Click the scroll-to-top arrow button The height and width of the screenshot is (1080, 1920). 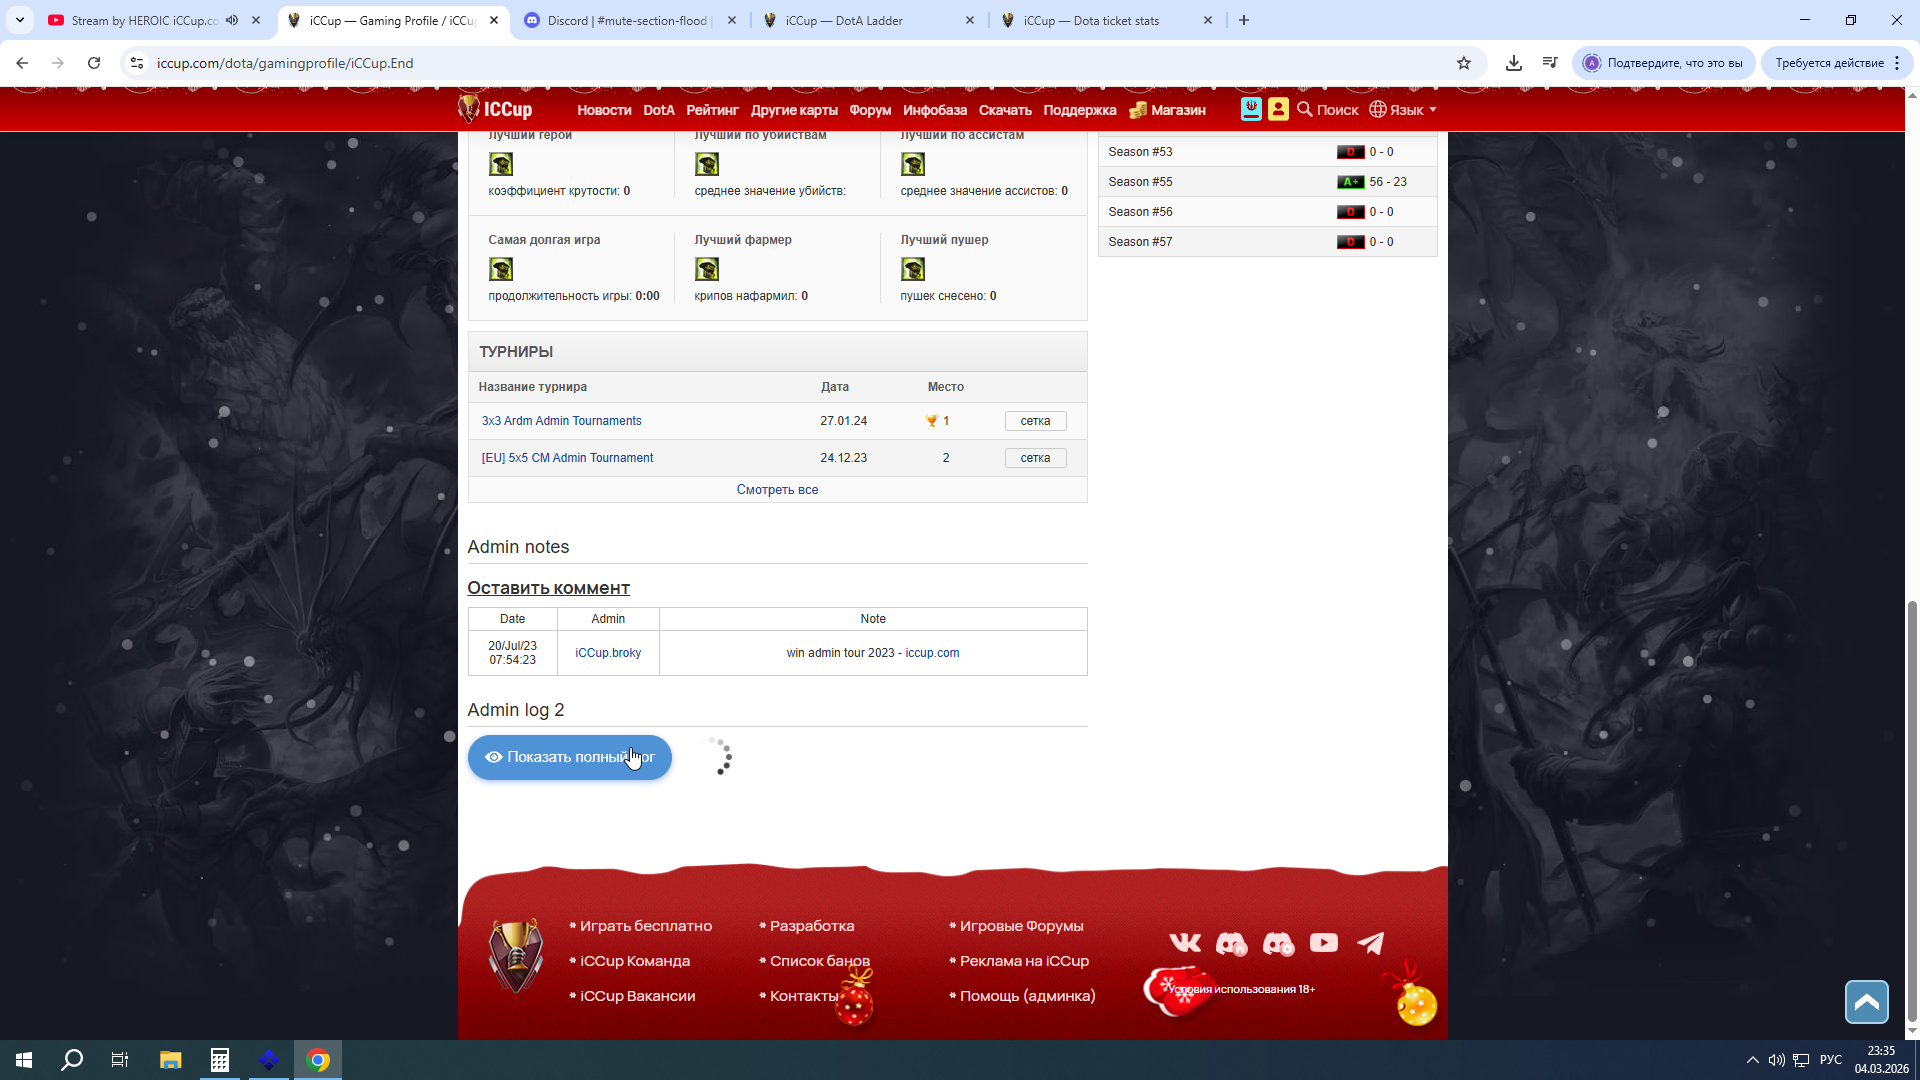pyautogui.click(x=1866, y=1002)
